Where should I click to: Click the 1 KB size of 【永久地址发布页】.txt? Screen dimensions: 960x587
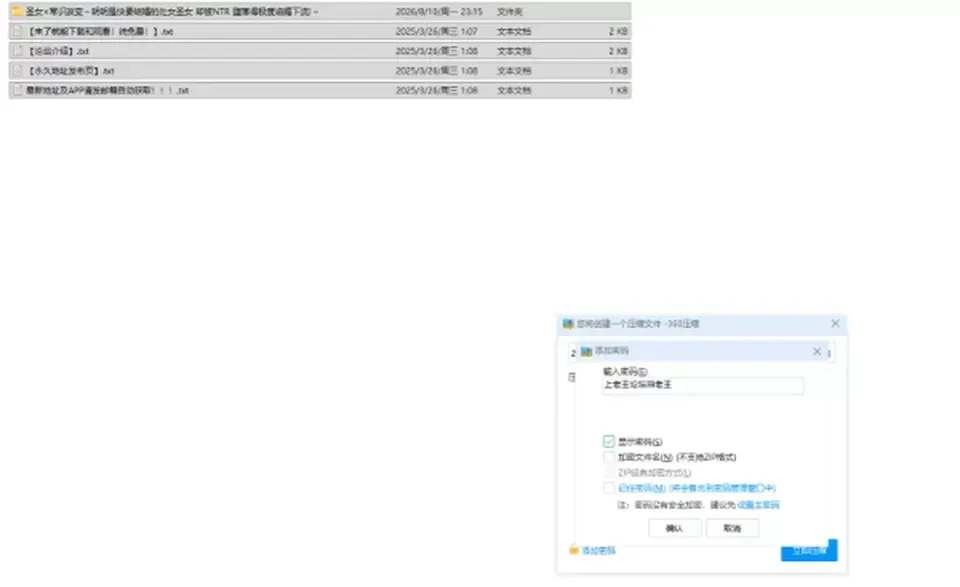click(x=618, y=70)
